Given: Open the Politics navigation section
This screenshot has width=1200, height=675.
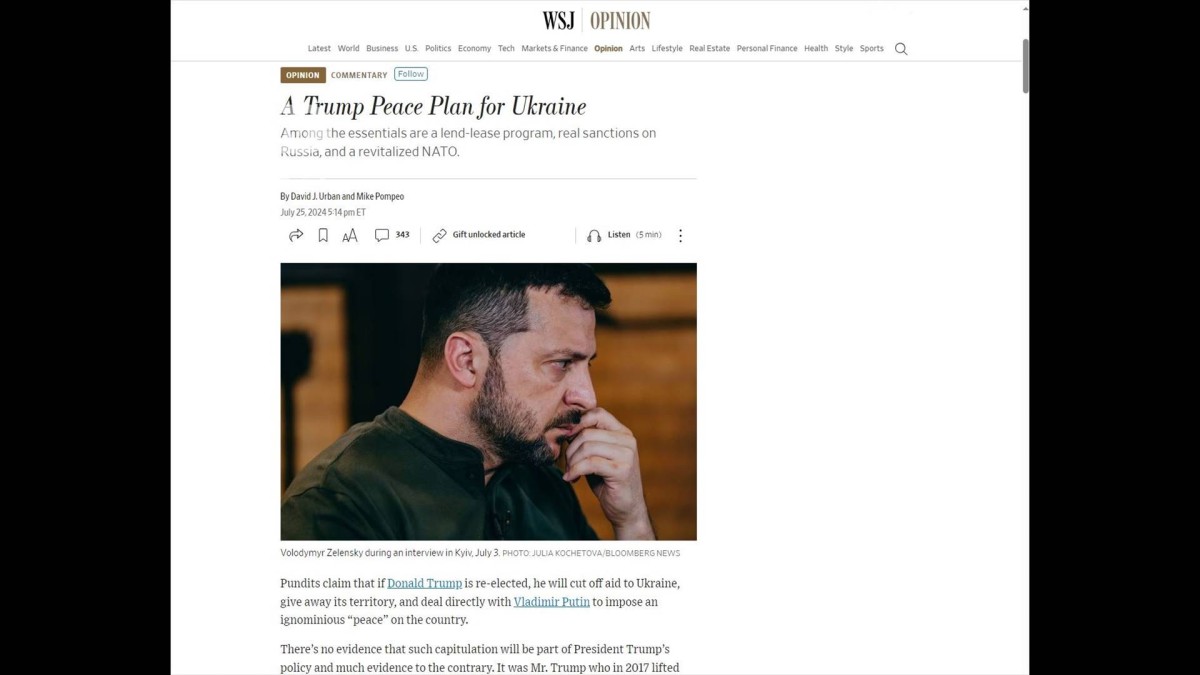Looking at the screenshot, I should click(x=438, y=49).
